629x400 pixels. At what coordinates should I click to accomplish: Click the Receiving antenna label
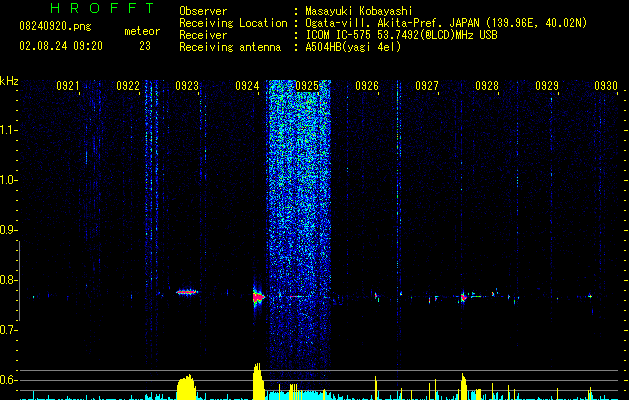[x=230, y=47]
